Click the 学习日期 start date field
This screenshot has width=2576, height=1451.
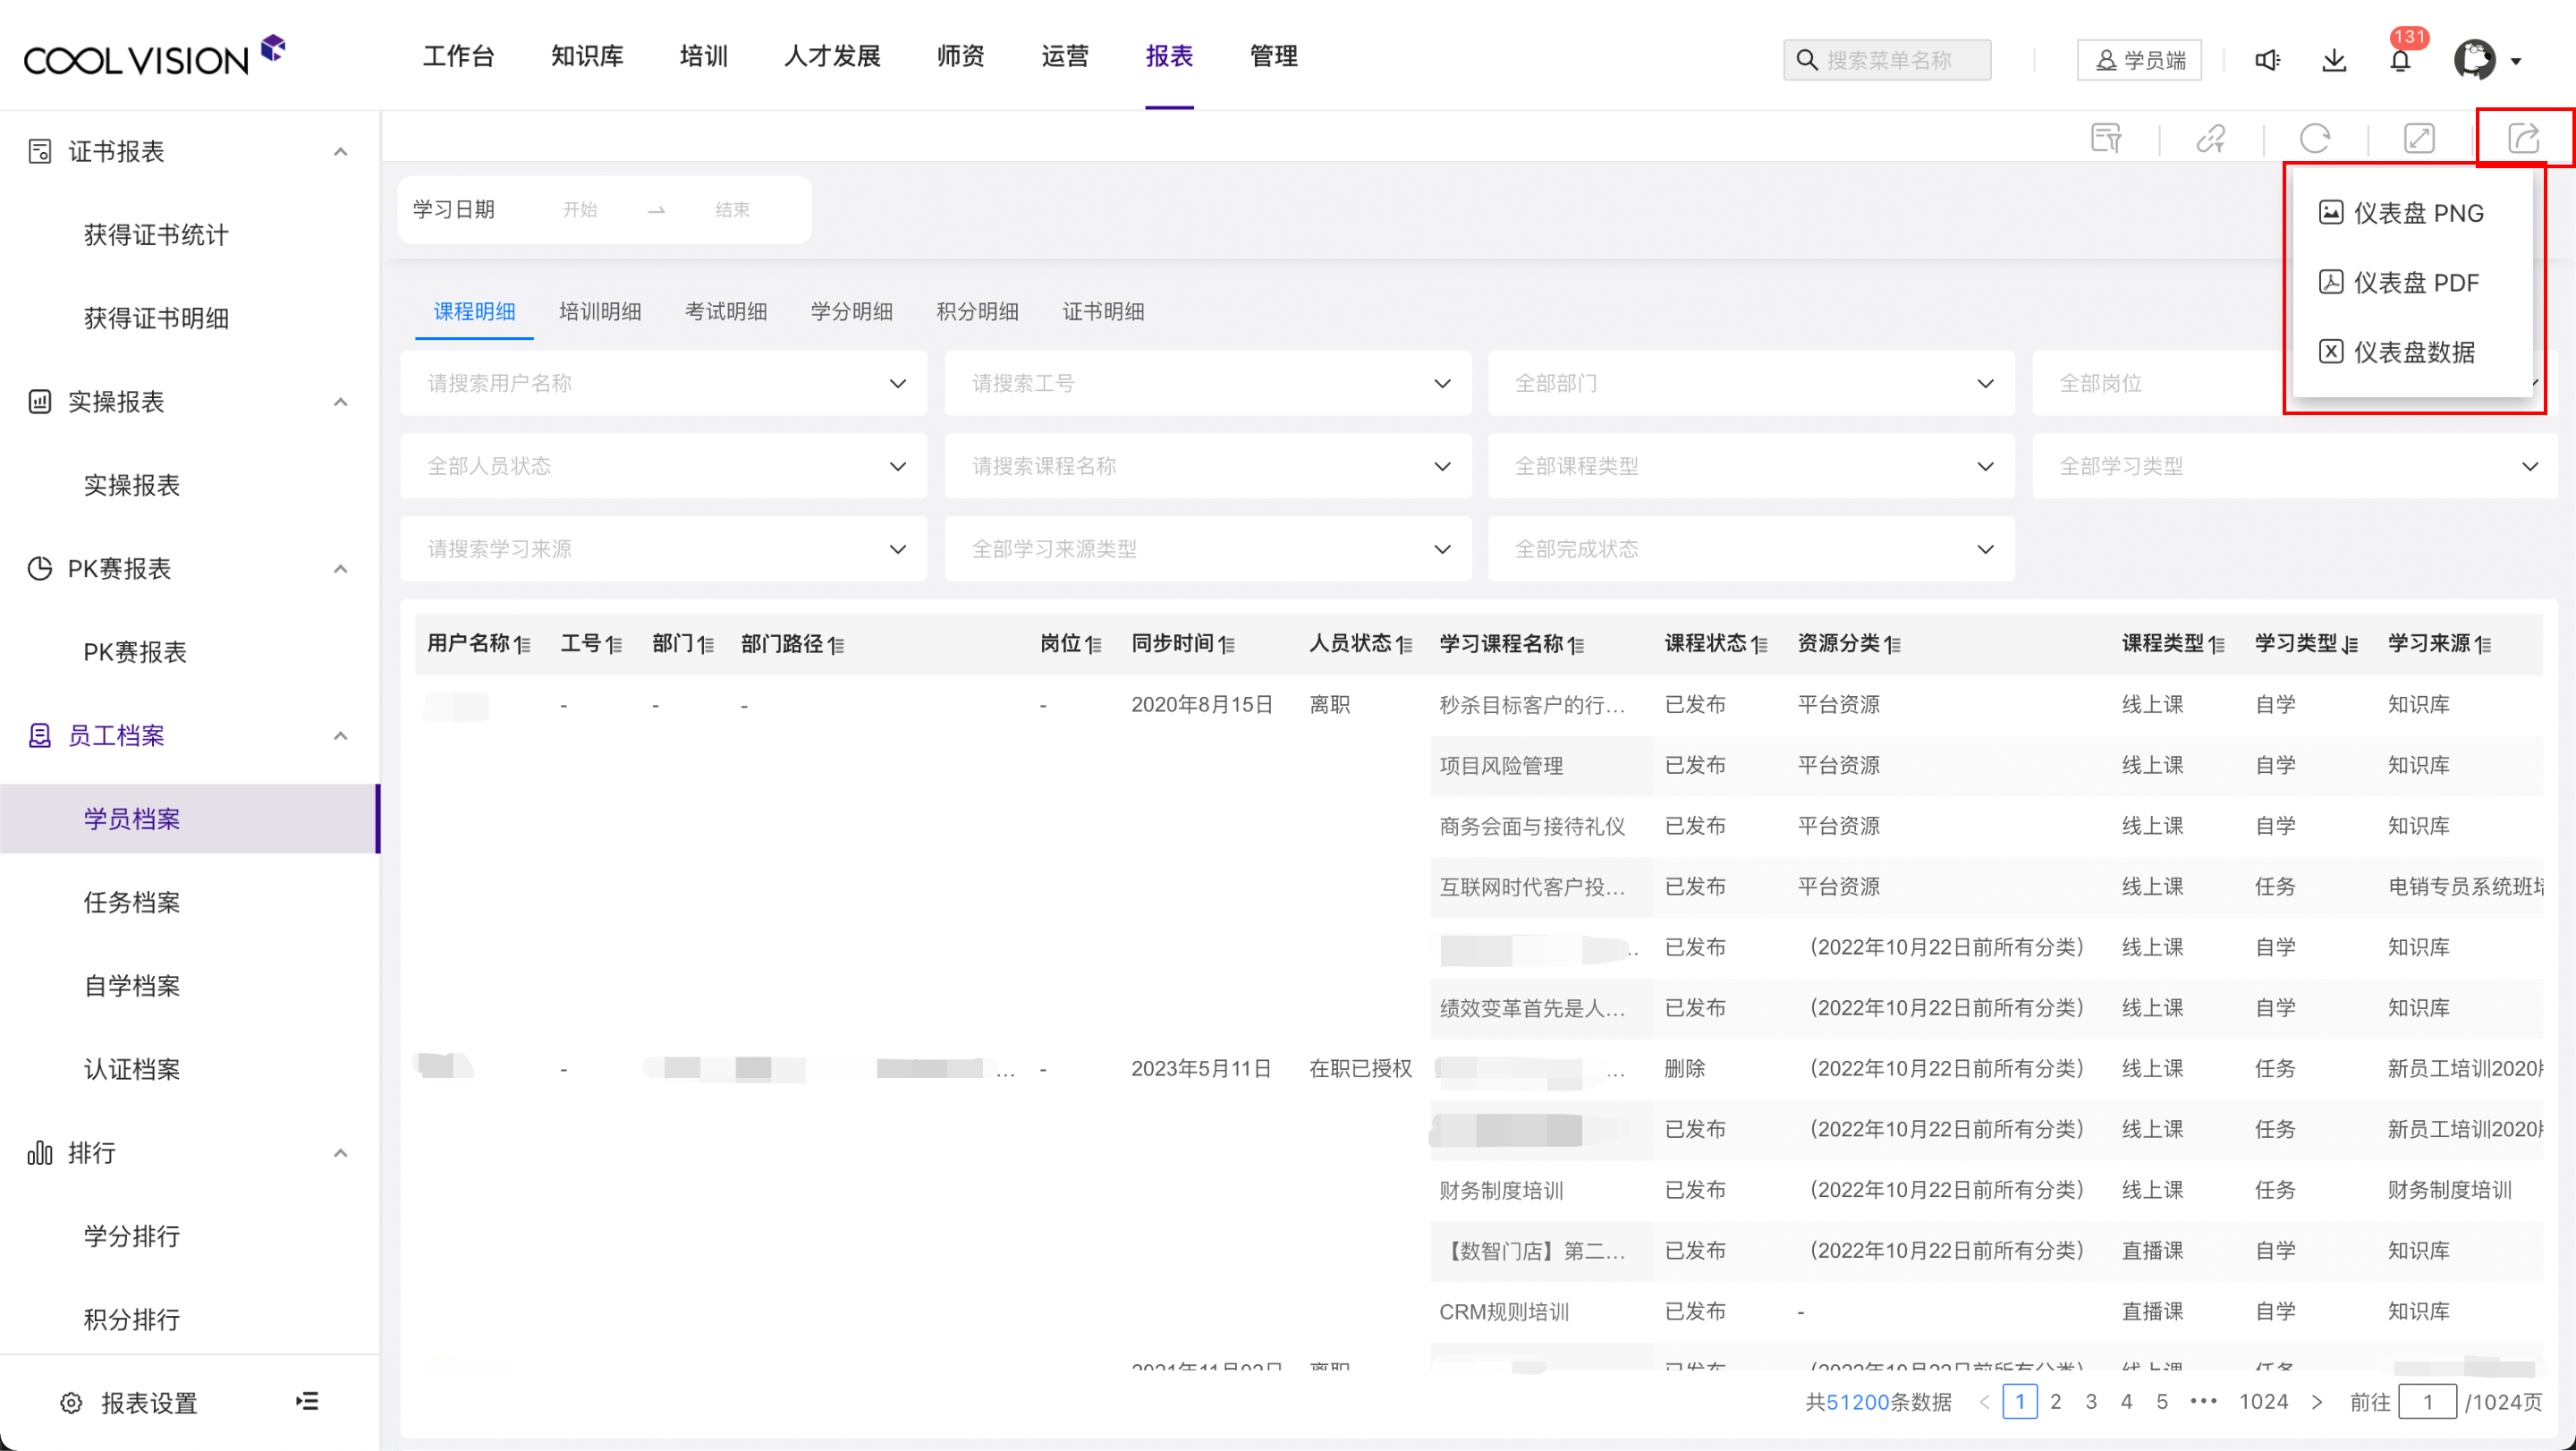point(580,210)
